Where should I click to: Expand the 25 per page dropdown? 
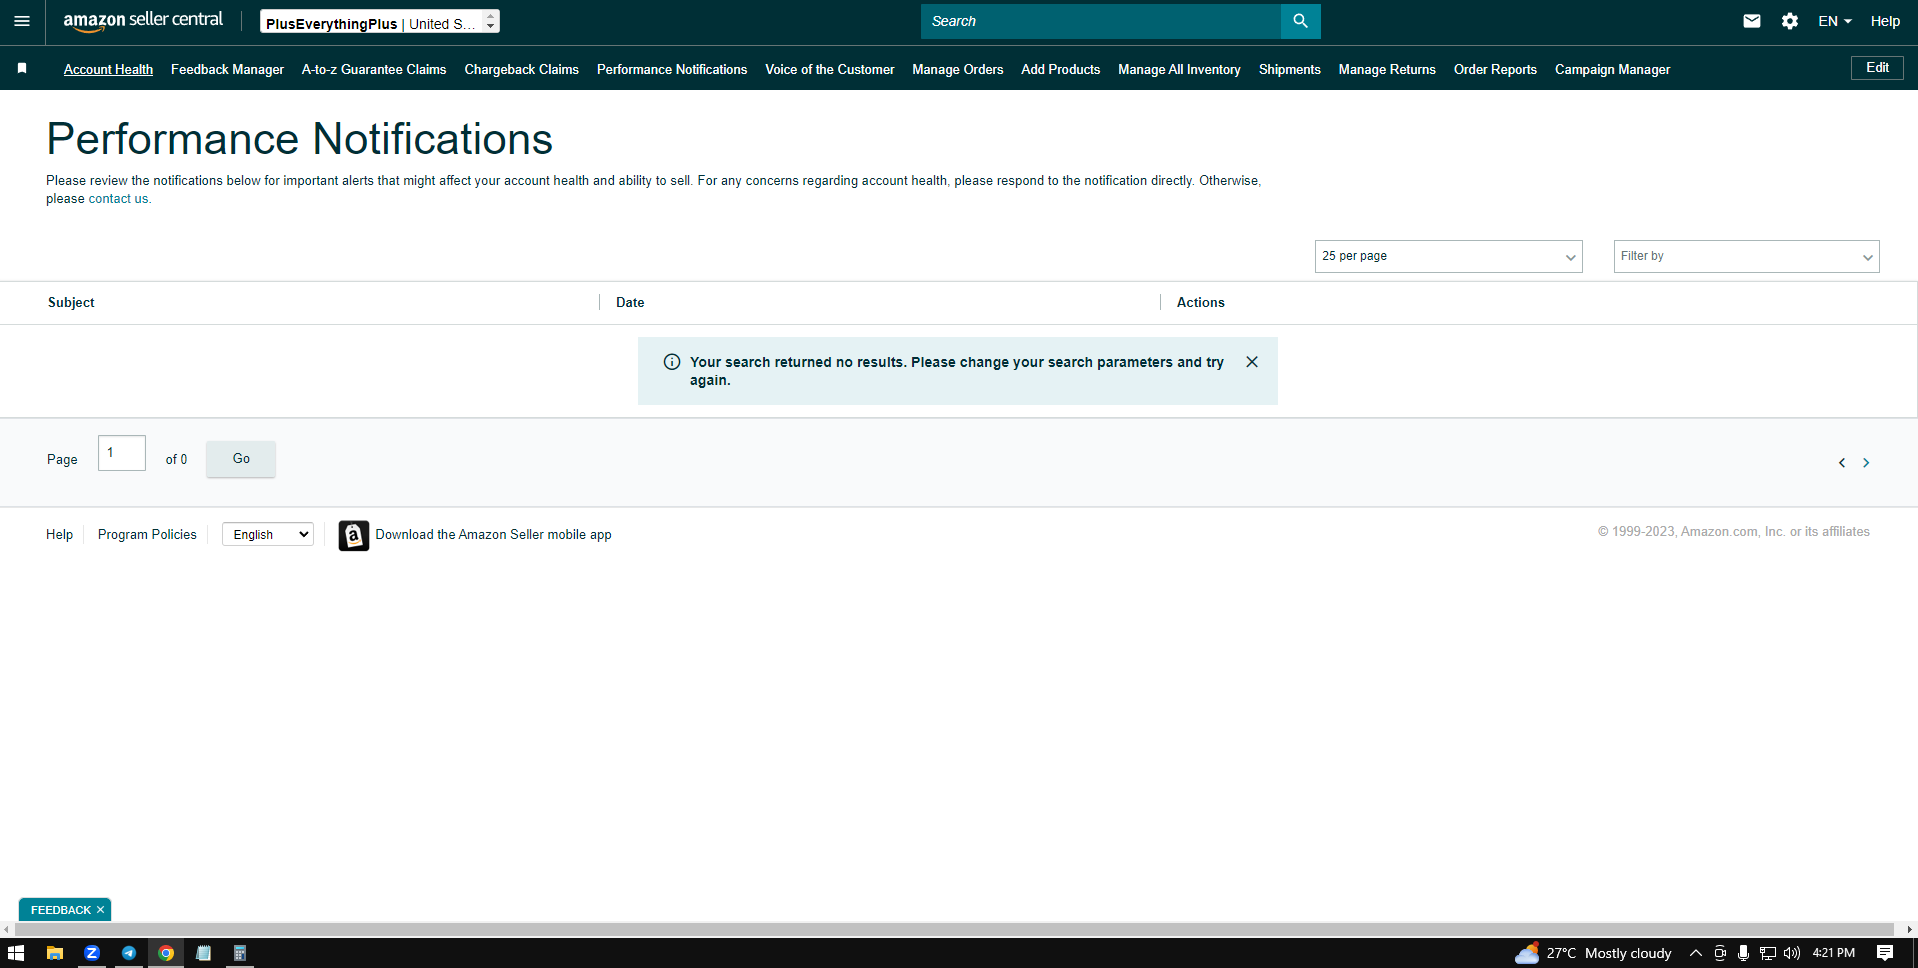coord(1448,256)
